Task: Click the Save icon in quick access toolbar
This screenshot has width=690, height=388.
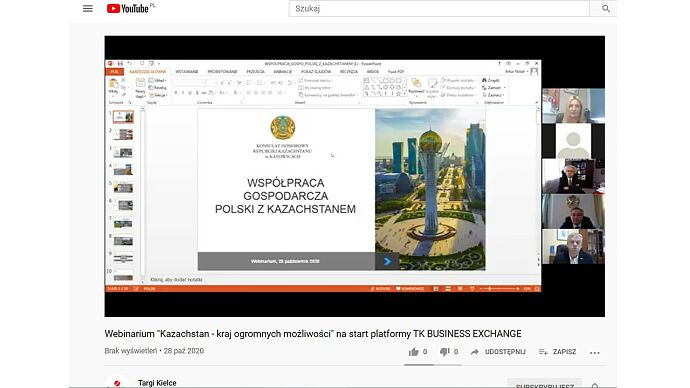Action: 120,64
